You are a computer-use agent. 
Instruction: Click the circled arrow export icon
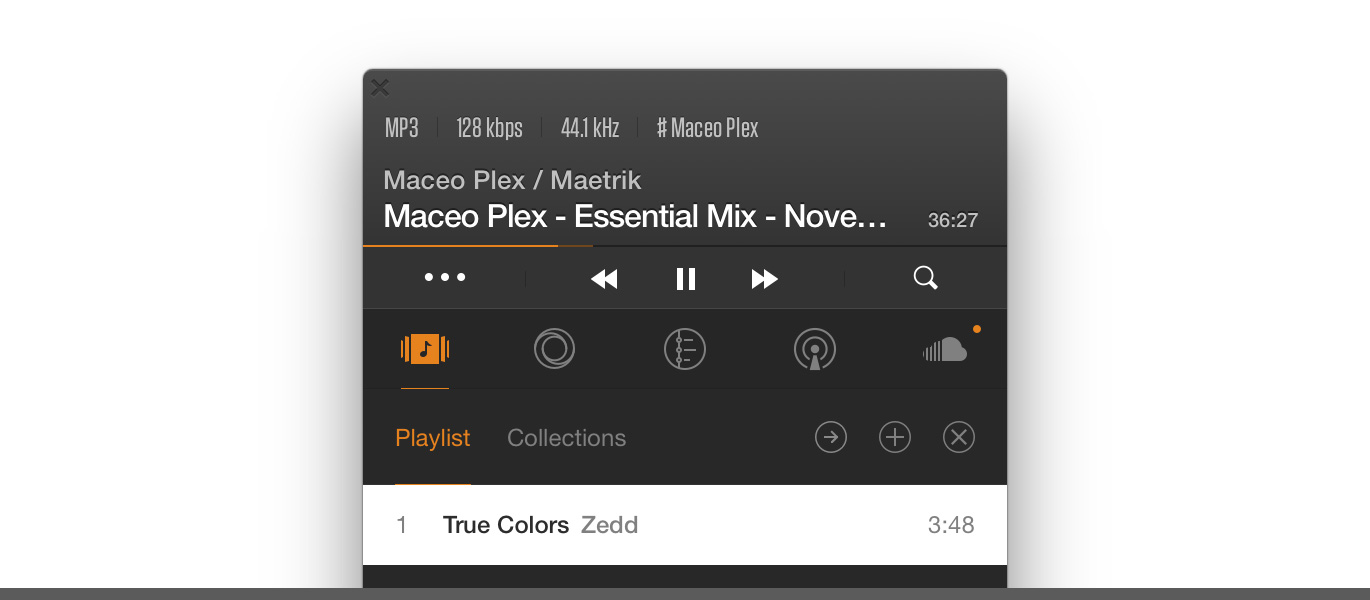coord(831,437)
